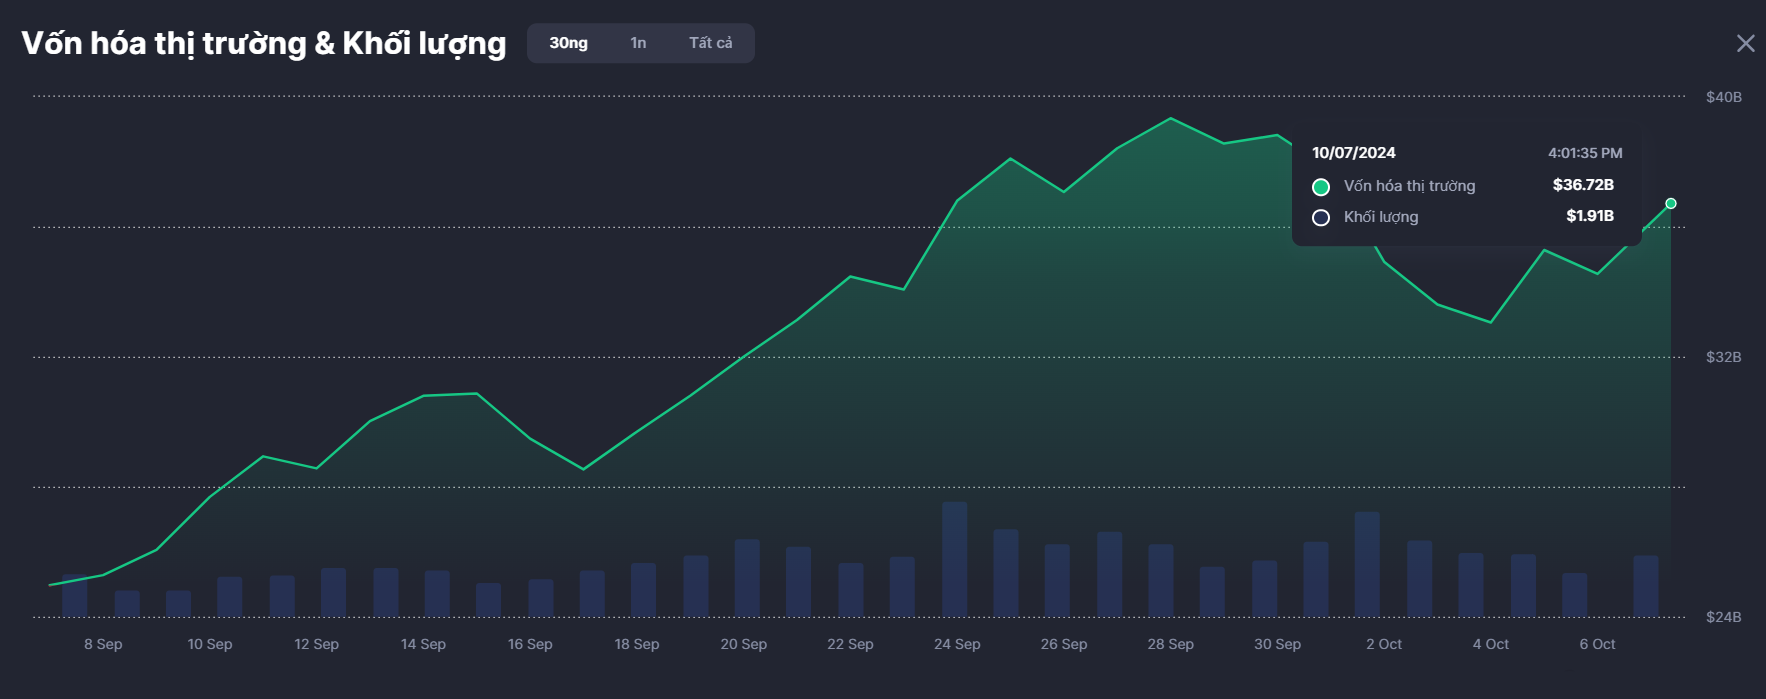Click the 16 Sep date axis label
Viewport: 1766px width, 699px height.
pos(530,644)
